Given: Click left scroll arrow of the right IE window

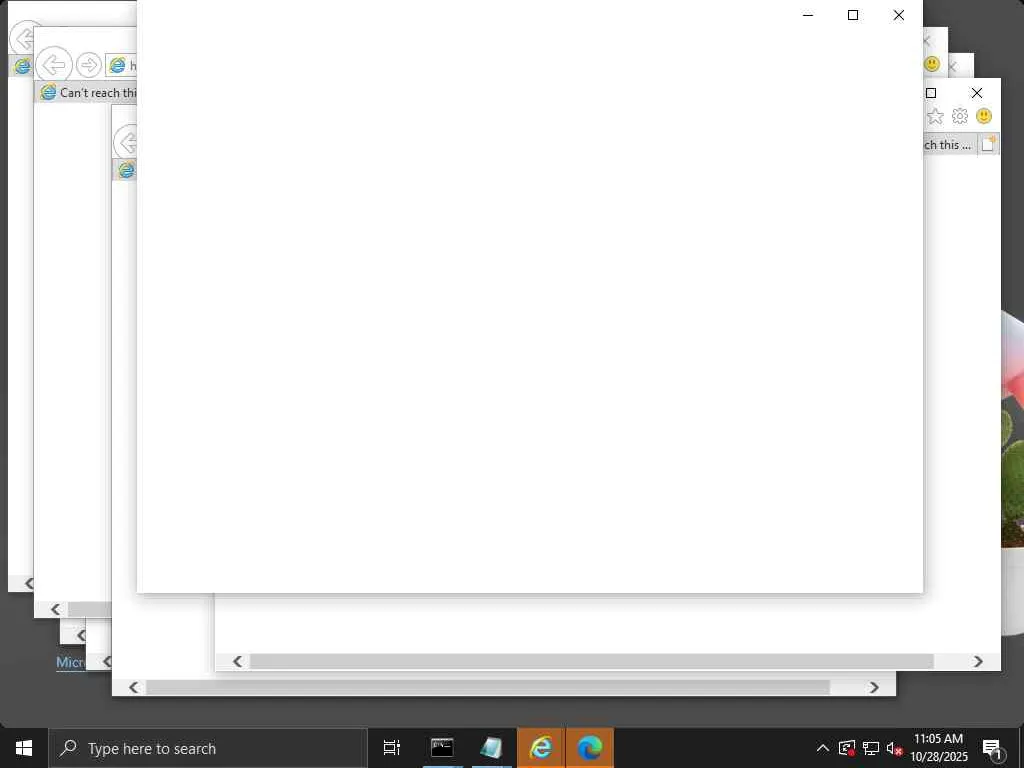Looking at the screenshot, I should [x=238, y=661].
